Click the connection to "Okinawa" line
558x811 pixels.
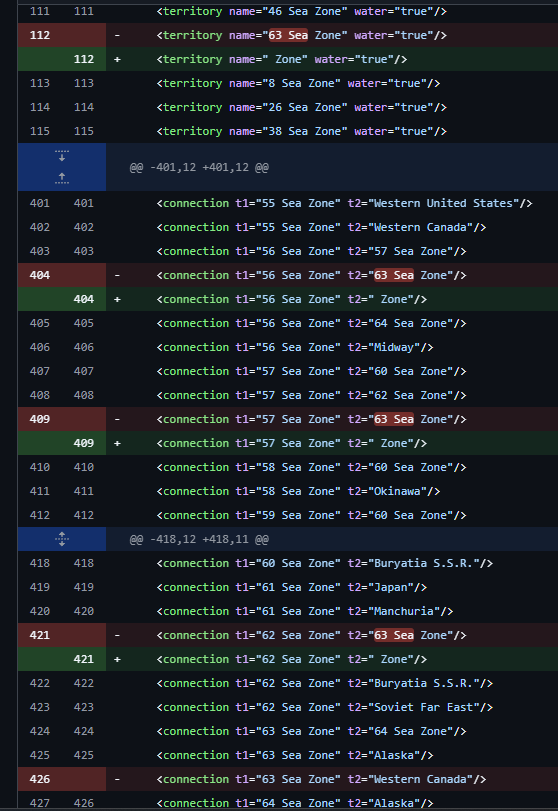(x=298, y=491)
